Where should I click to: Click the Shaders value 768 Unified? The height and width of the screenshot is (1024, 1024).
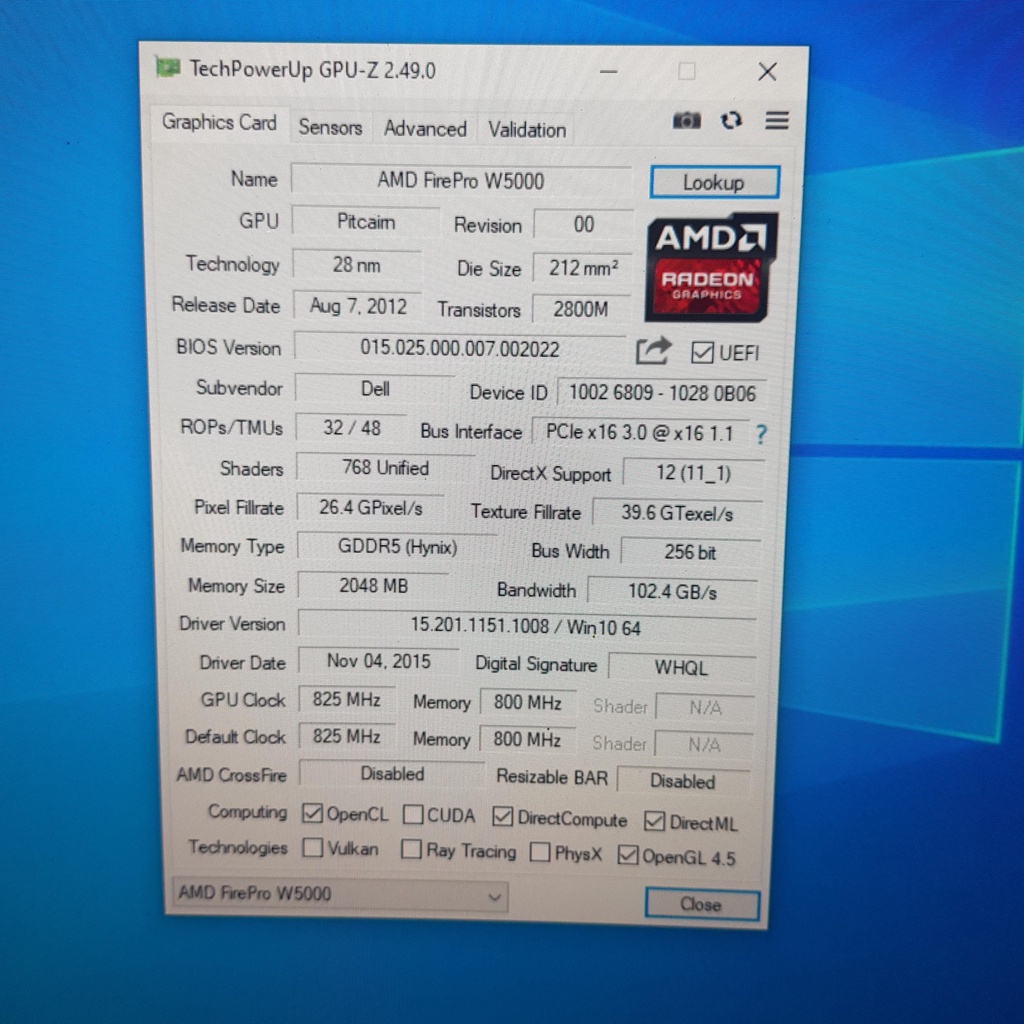tap(385, 468)
